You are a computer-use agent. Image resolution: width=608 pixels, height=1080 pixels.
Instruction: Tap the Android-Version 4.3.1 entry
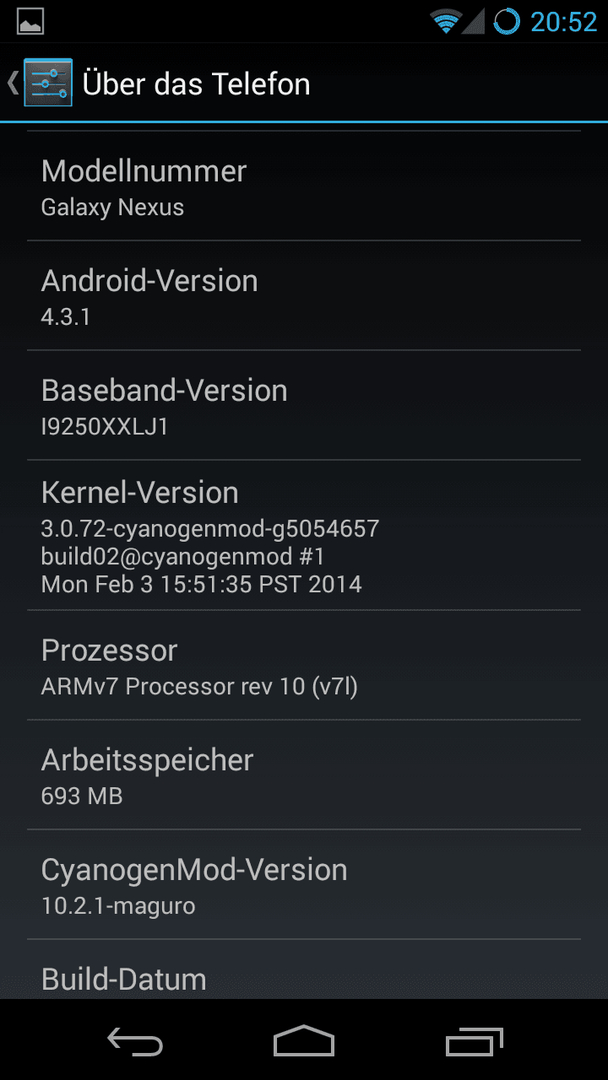point(304,295)
